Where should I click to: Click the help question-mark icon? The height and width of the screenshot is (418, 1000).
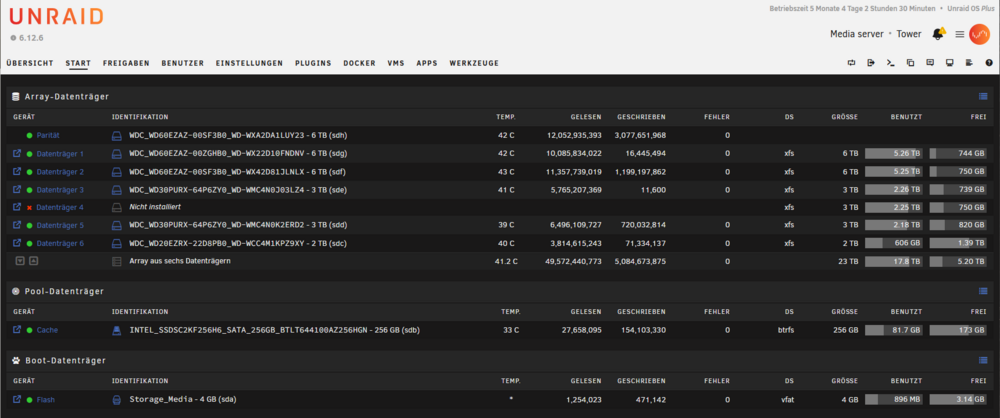989,63
